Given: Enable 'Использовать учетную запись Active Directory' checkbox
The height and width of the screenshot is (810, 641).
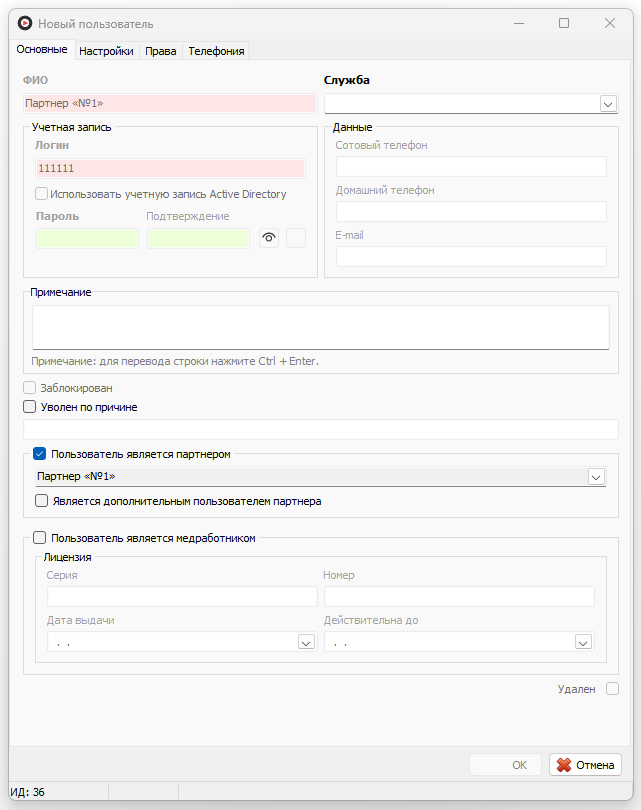Looking at the screenshot, I should point(41,194).
